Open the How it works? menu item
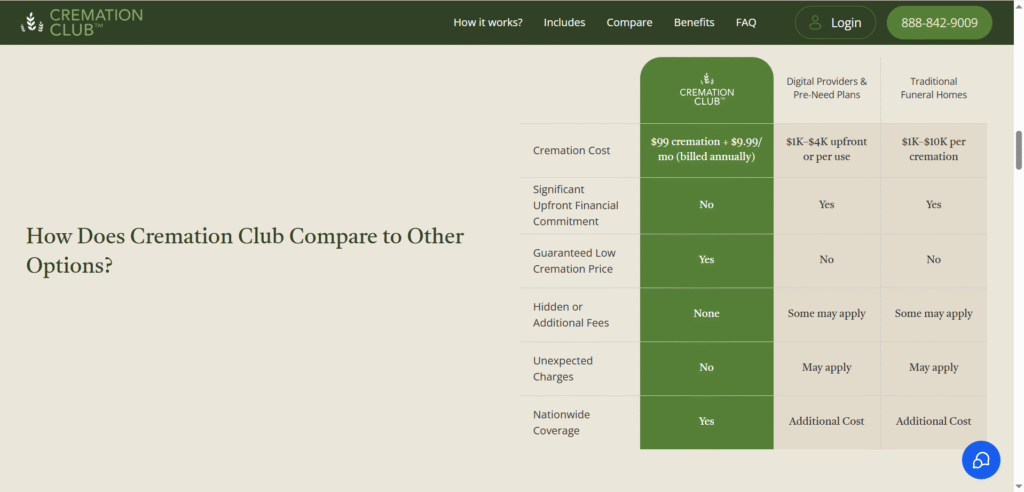This screenshot has height=492, width=1024. pyautogui.click(x=488, y=22)
